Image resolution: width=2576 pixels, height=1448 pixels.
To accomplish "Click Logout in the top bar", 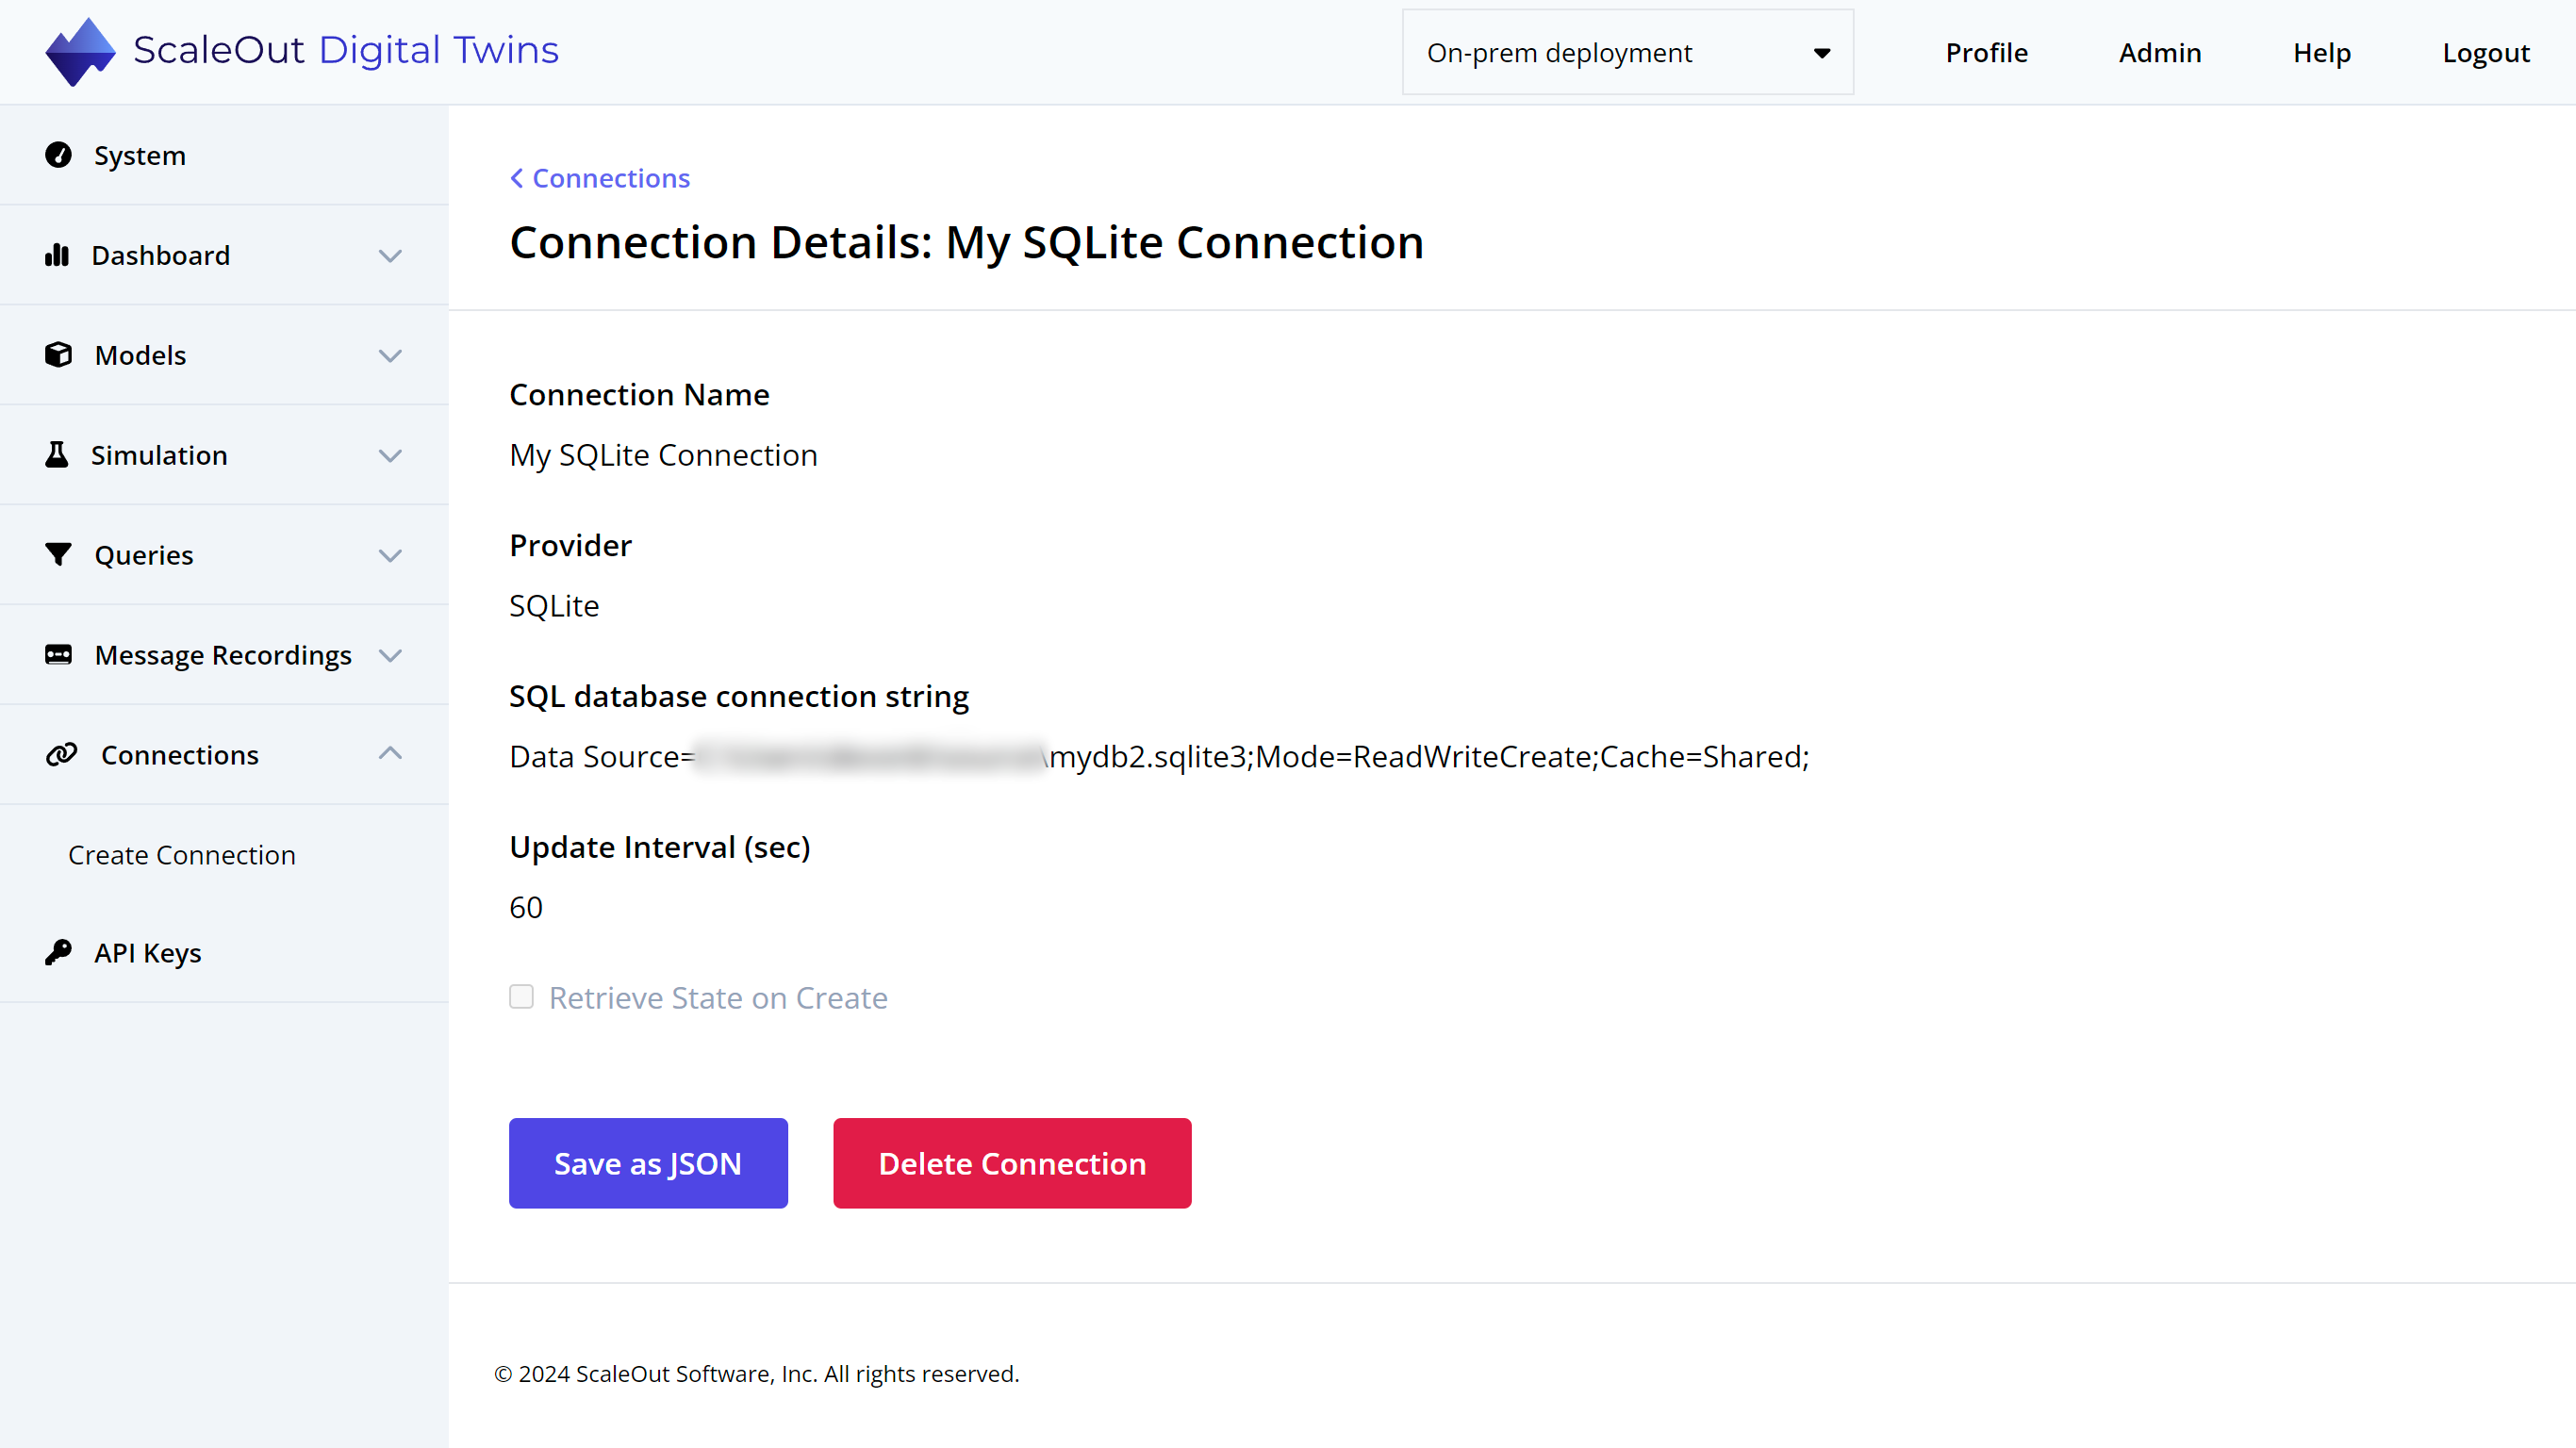I will click(x=2486, y=52).
